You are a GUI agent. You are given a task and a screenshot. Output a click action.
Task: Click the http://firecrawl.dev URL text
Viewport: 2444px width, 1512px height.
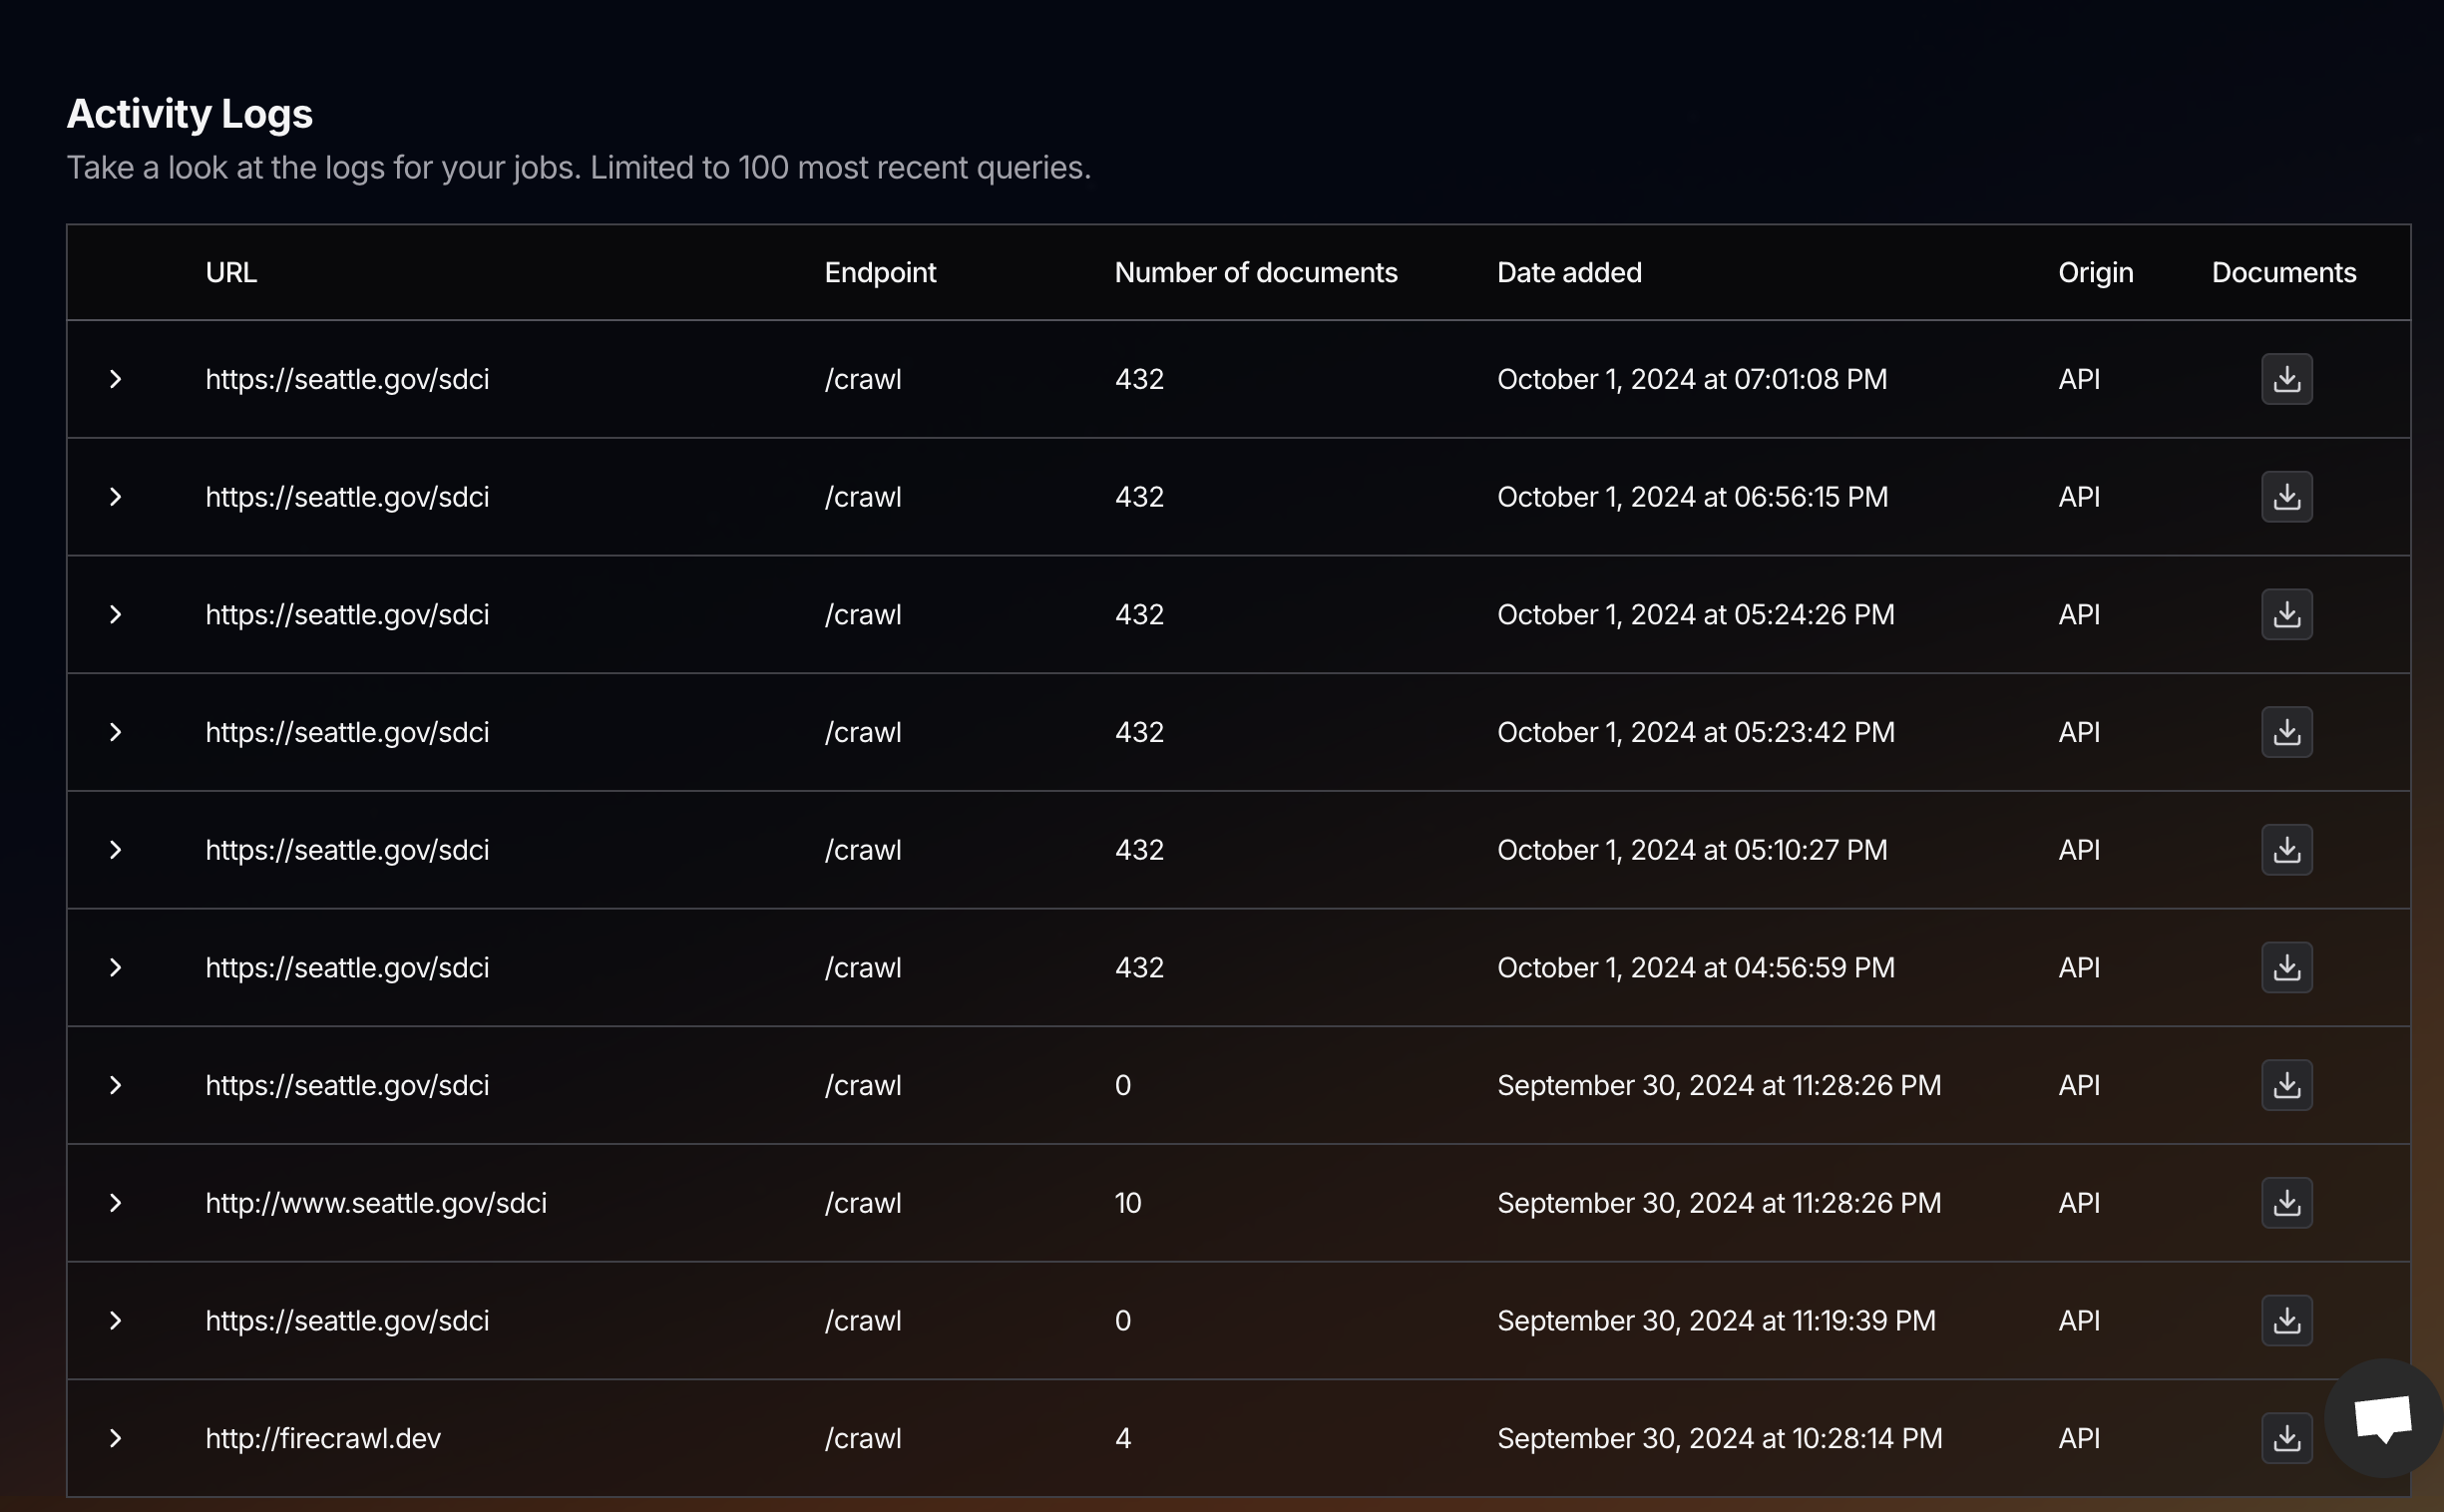323,1438
